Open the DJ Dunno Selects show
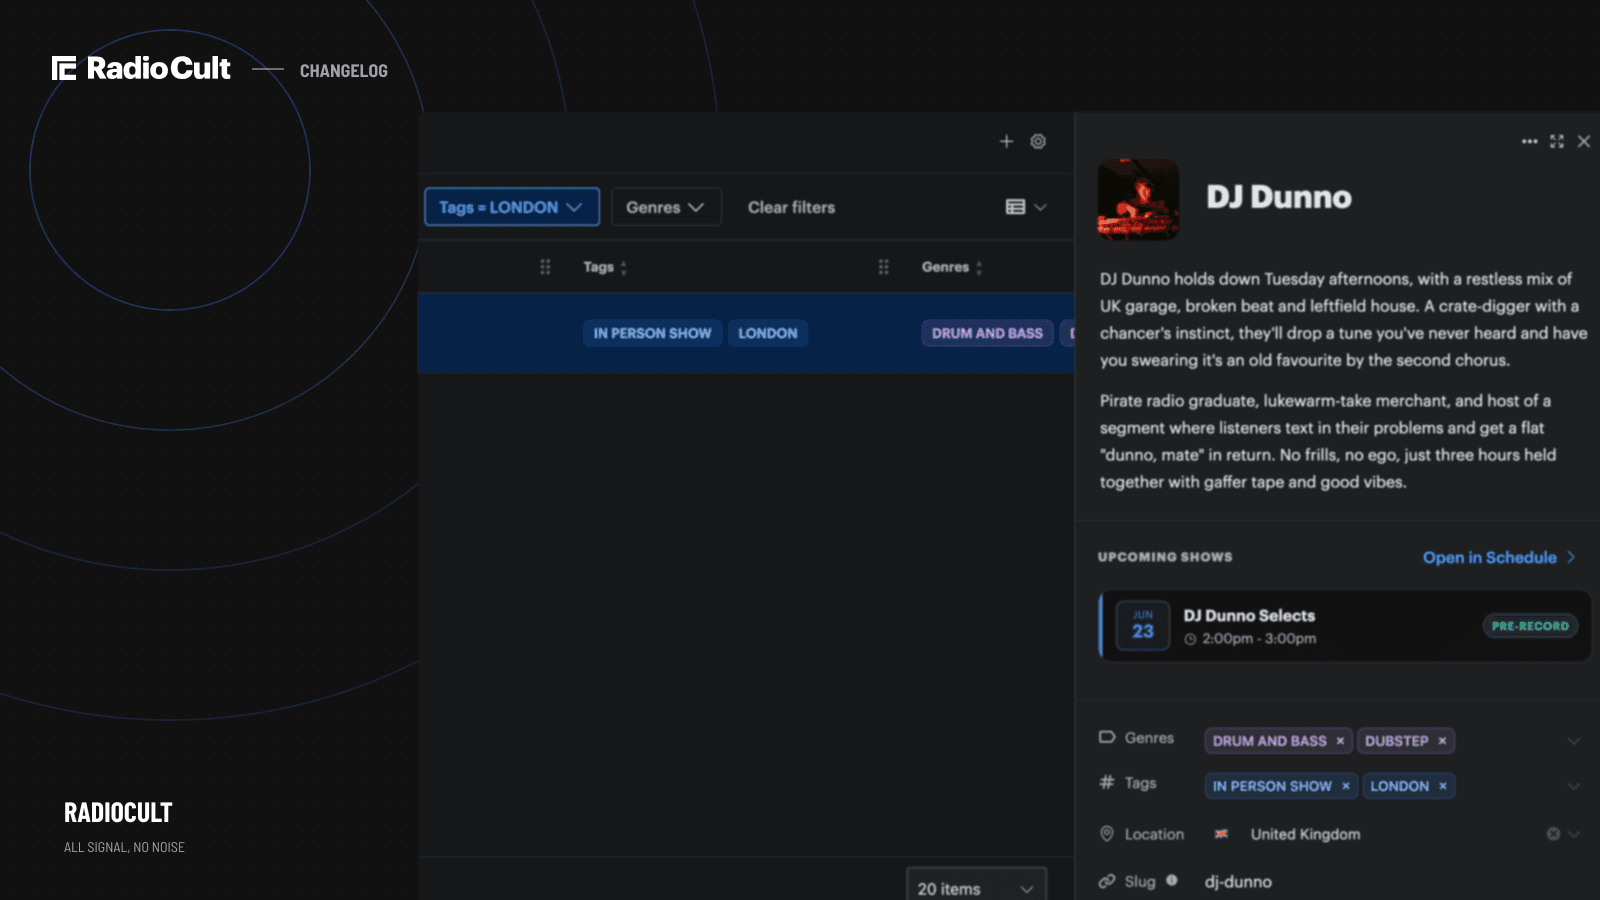Screen dimensions: 1600x900 click(x=1345, y=626)
